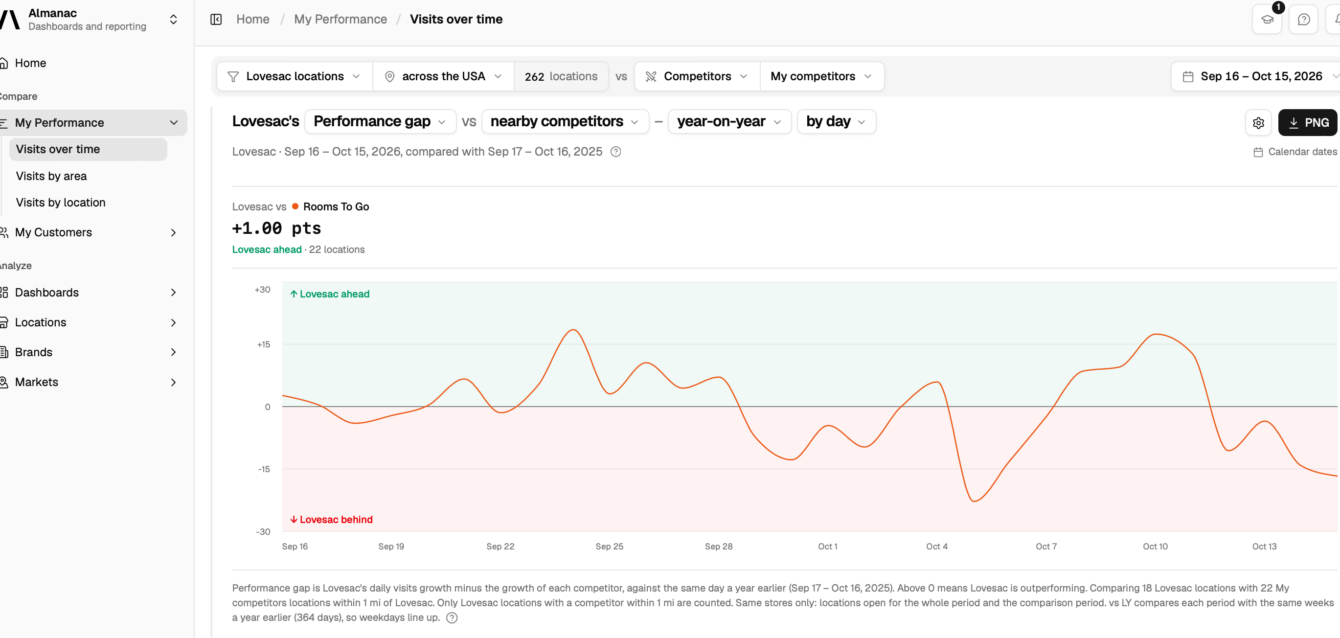Open the notifications bell icon
1340x638 pixels.
1334,19
